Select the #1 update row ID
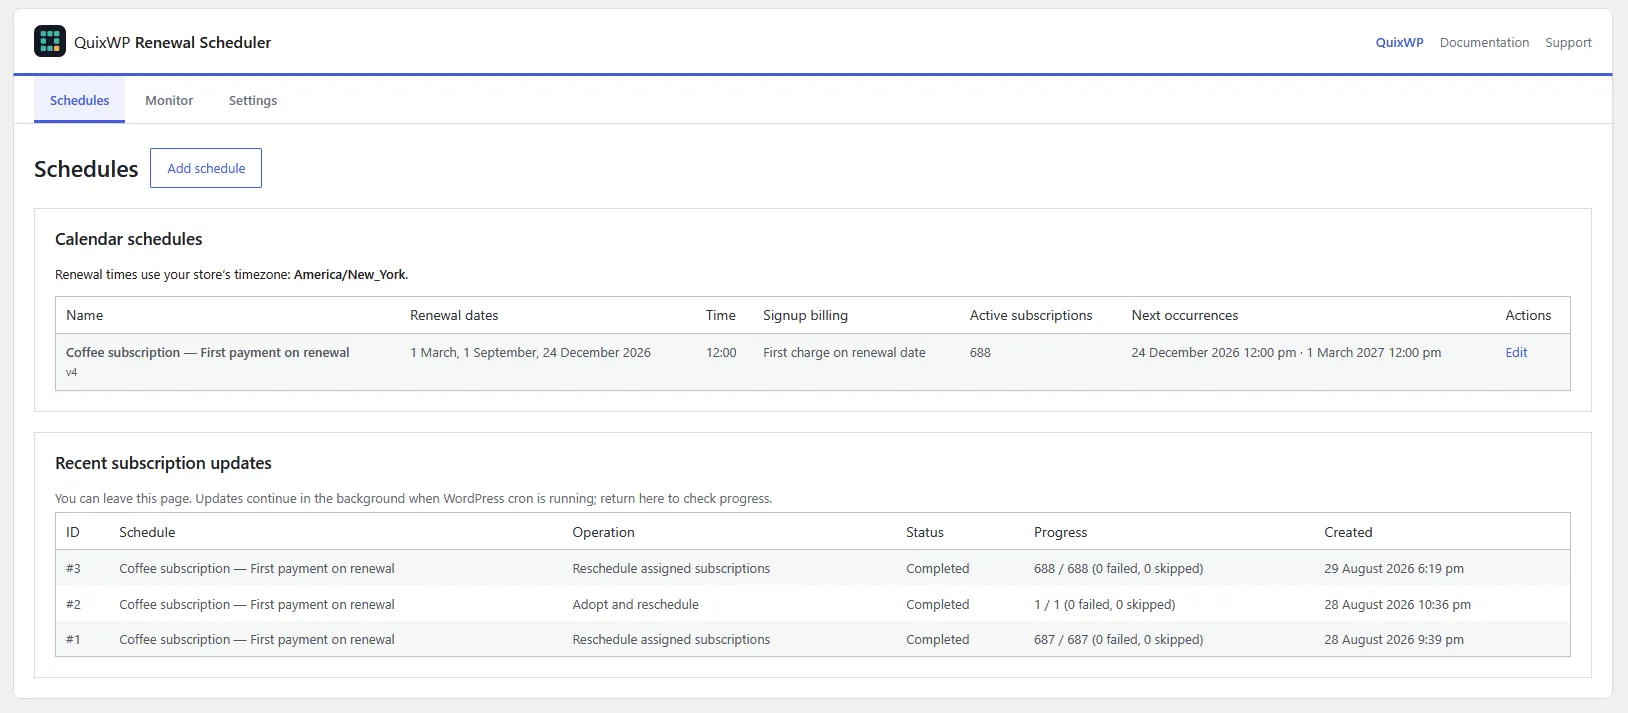The height and width of the screenshot is (713, 1628). tap(73, 639)
